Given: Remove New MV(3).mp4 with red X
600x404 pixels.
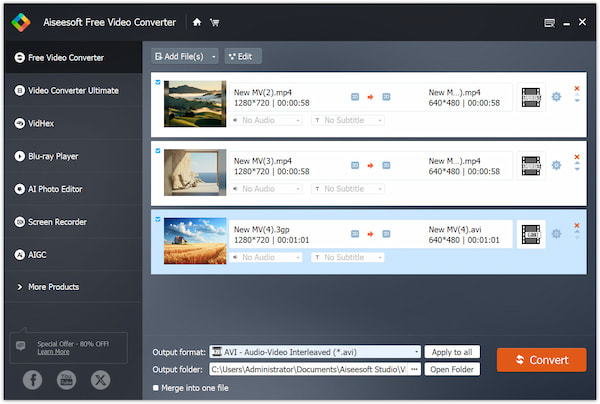Looking at the screenshot, I should tap(577, 157).
